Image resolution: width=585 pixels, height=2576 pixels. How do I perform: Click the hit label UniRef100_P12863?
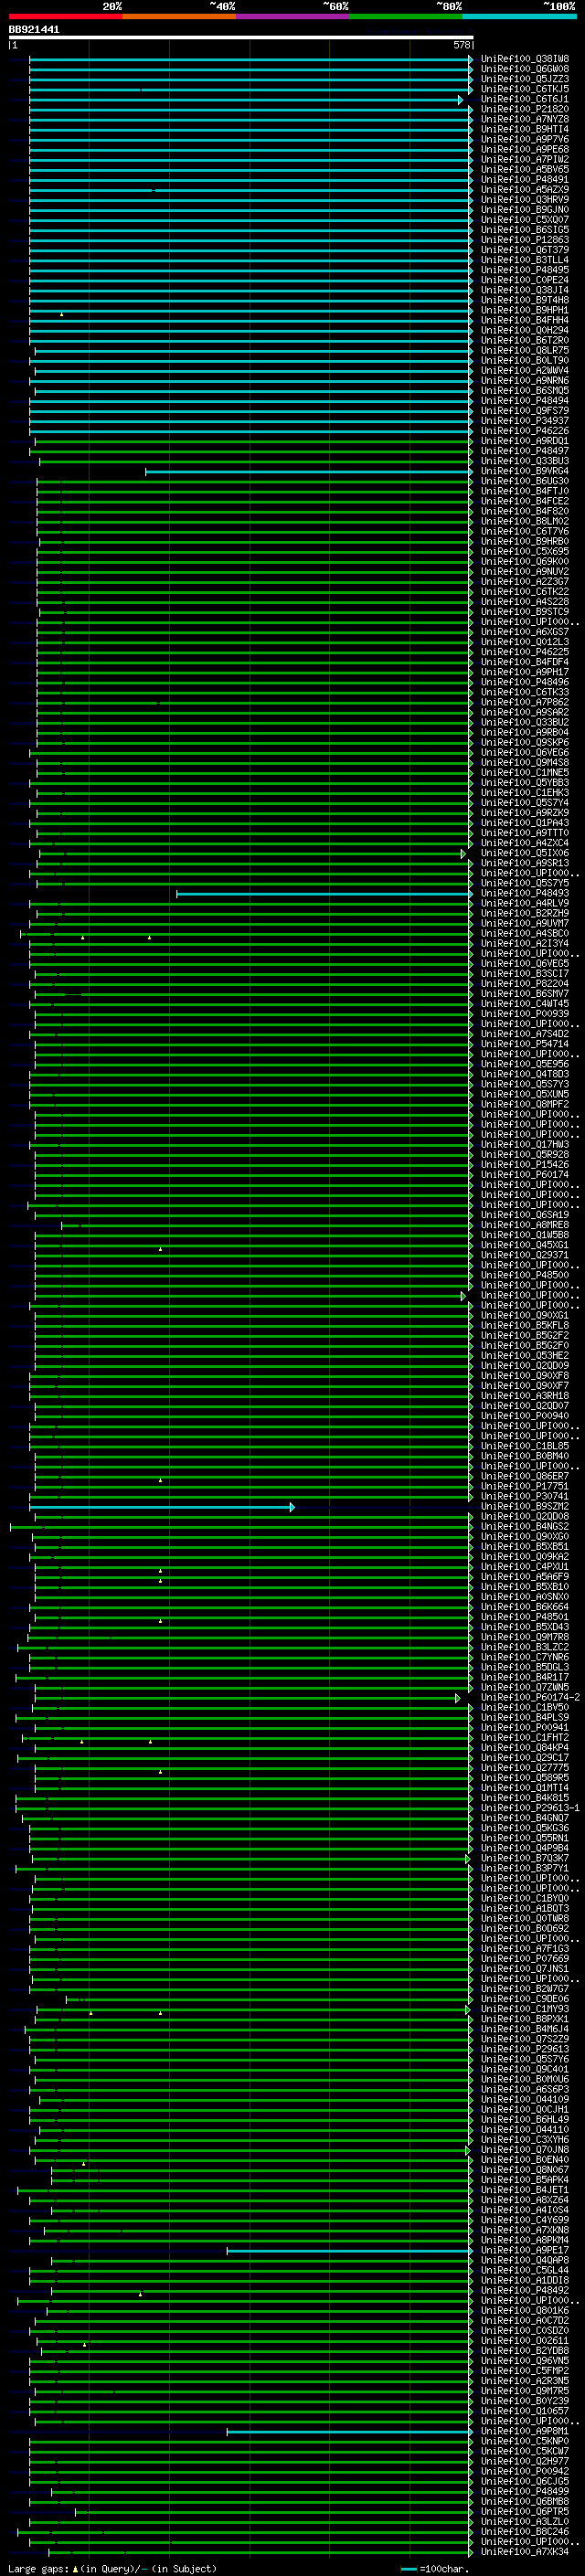click(525, 240)
